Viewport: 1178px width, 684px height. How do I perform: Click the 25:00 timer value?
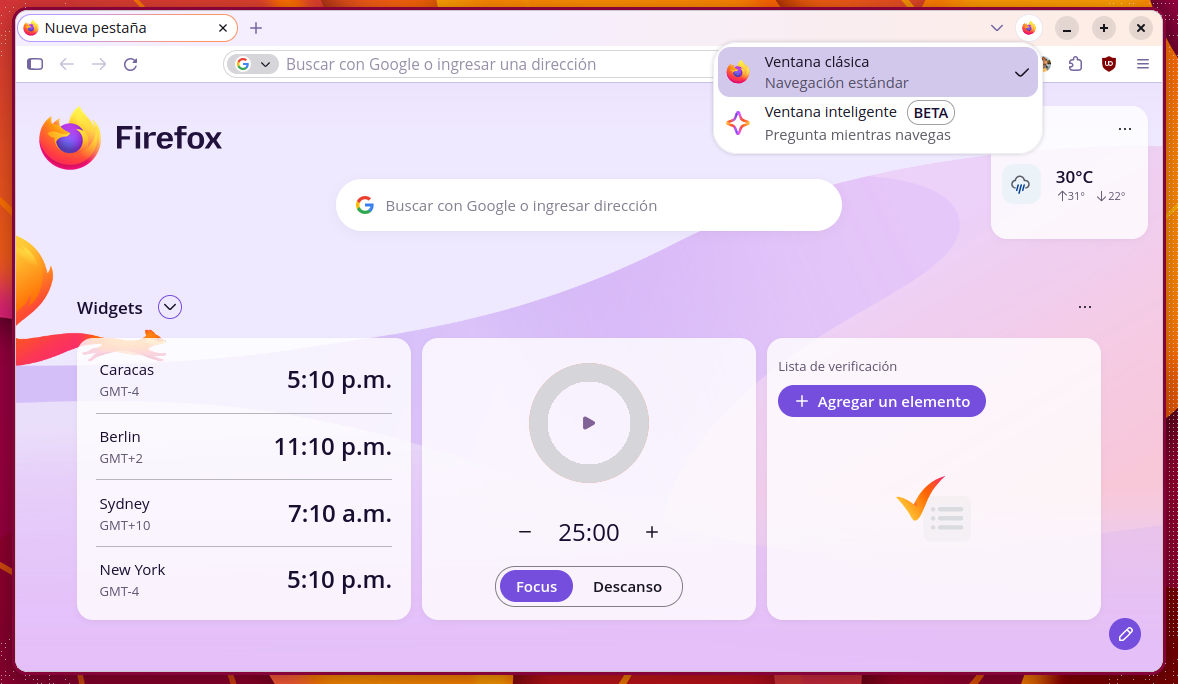pyautogui.click(x=589, y=532)
